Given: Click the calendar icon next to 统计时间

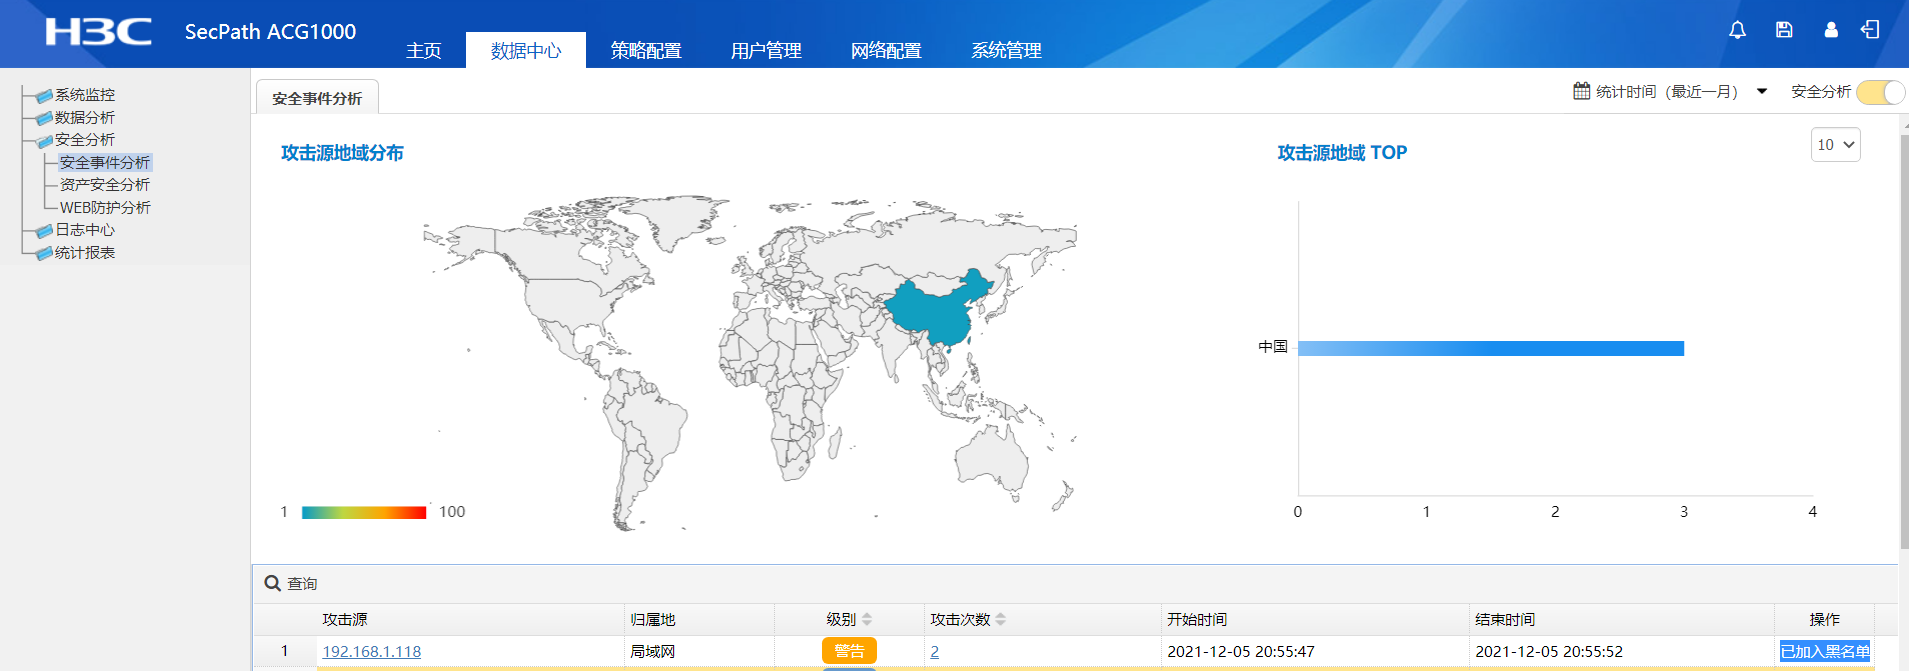Looking at the screenshot, I should [x=1581, y=91].
